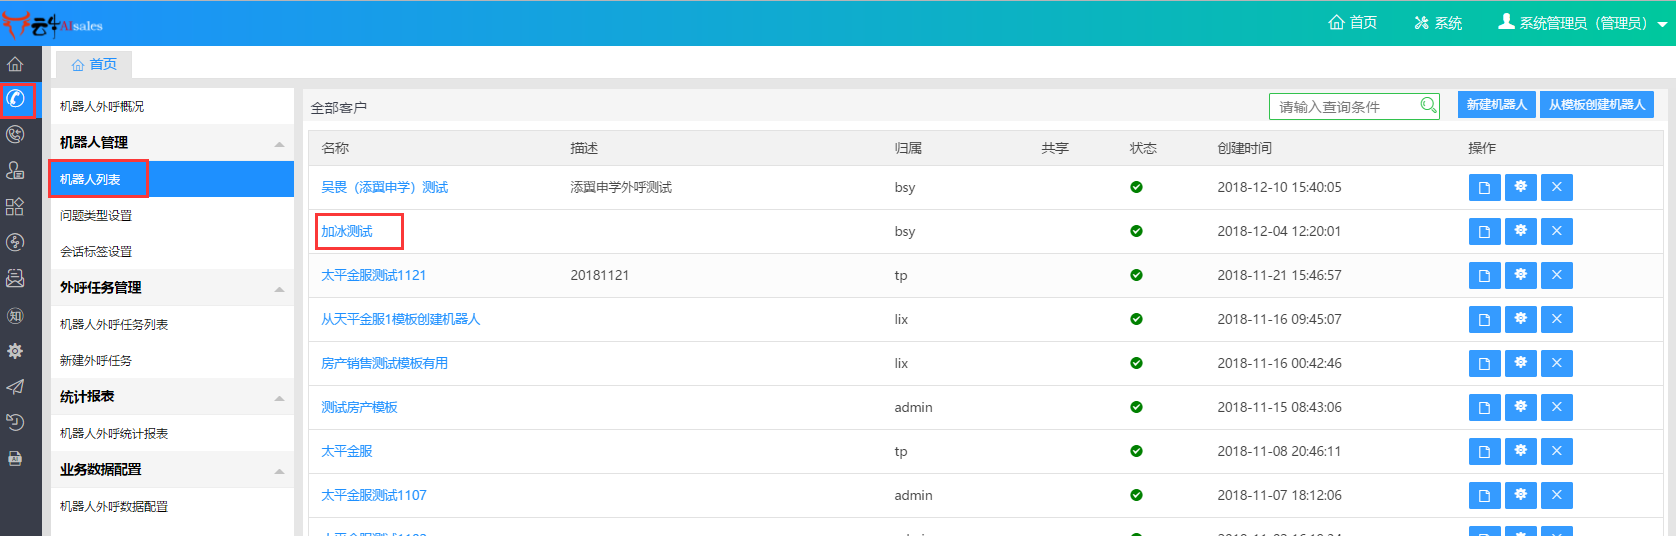Switch to the 首页 tab
Screen dimensions: 1676x536
(94, 64)
